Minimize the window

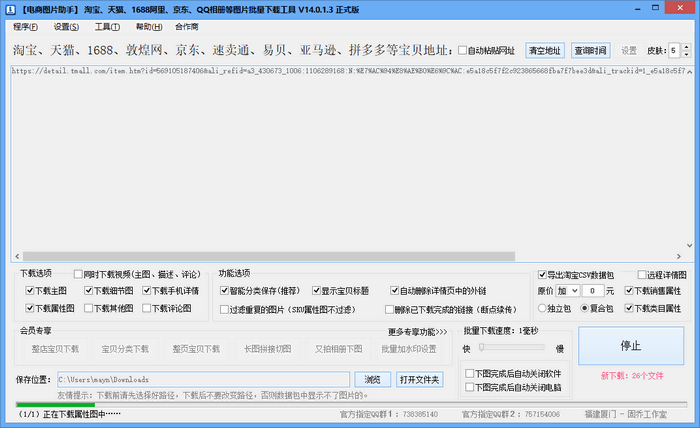(x=638, y=8)
